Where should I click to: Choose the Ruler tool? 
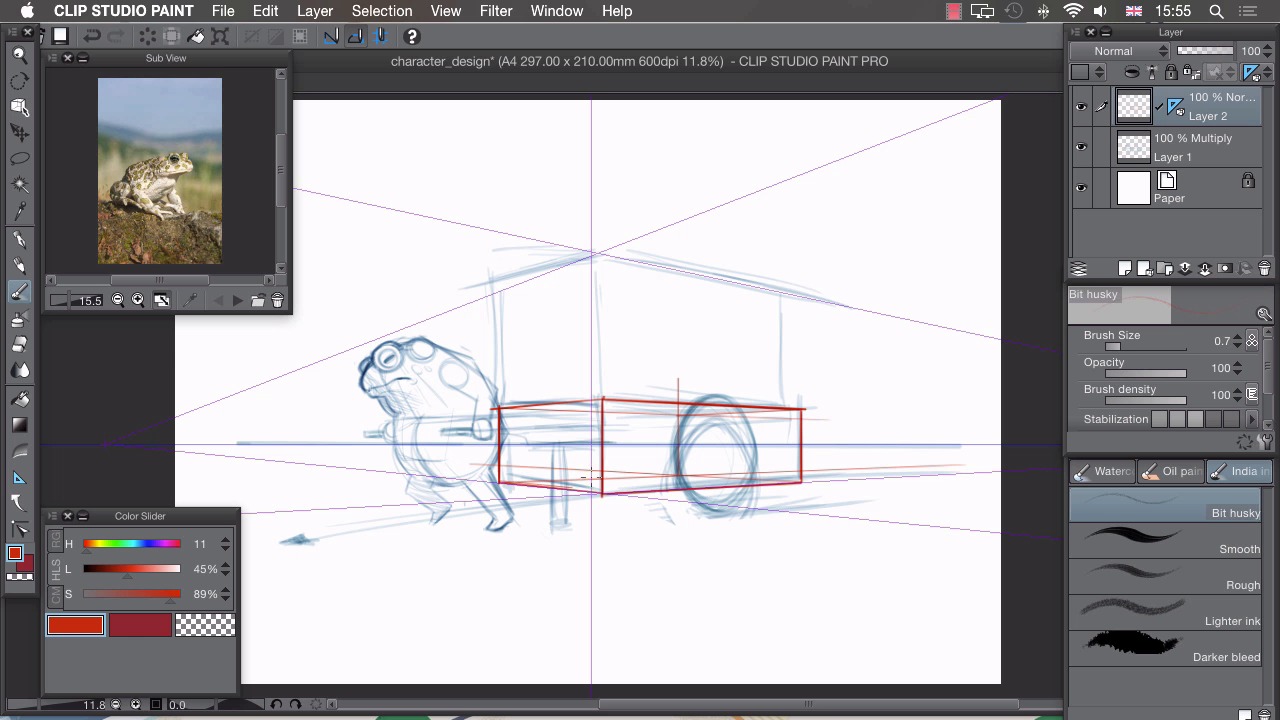coord(19,477)
